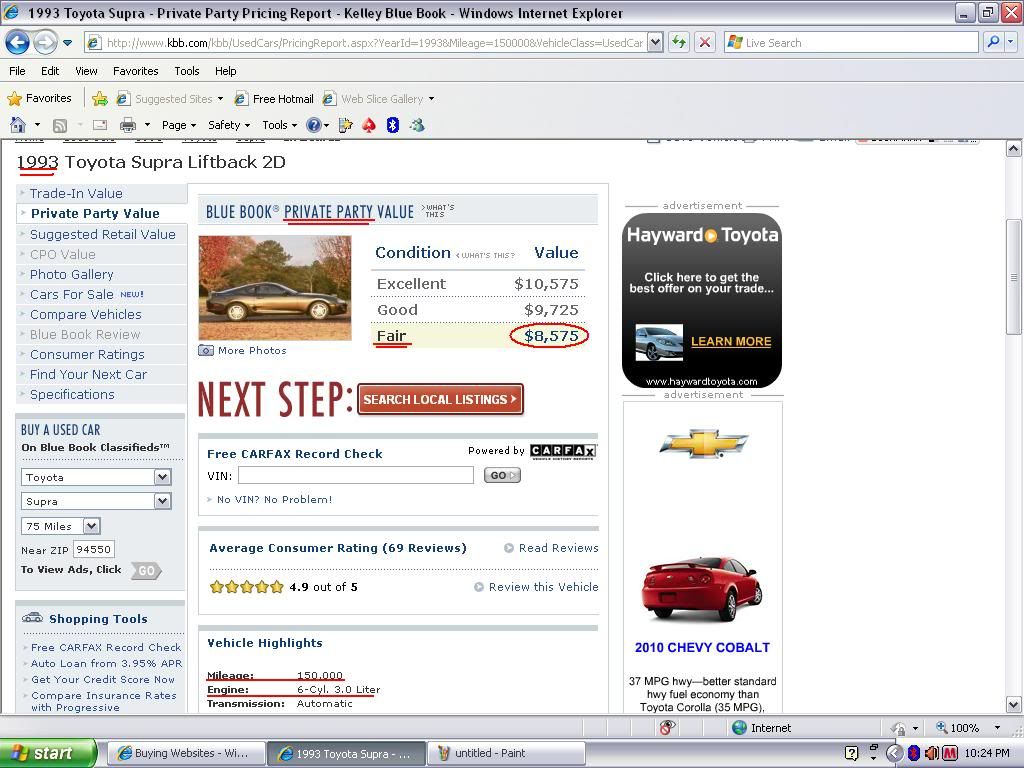The width and height of the screenshot is (1024, 768).
Task: Click the Trade-In Value link
Action: (x=76, y=193)
